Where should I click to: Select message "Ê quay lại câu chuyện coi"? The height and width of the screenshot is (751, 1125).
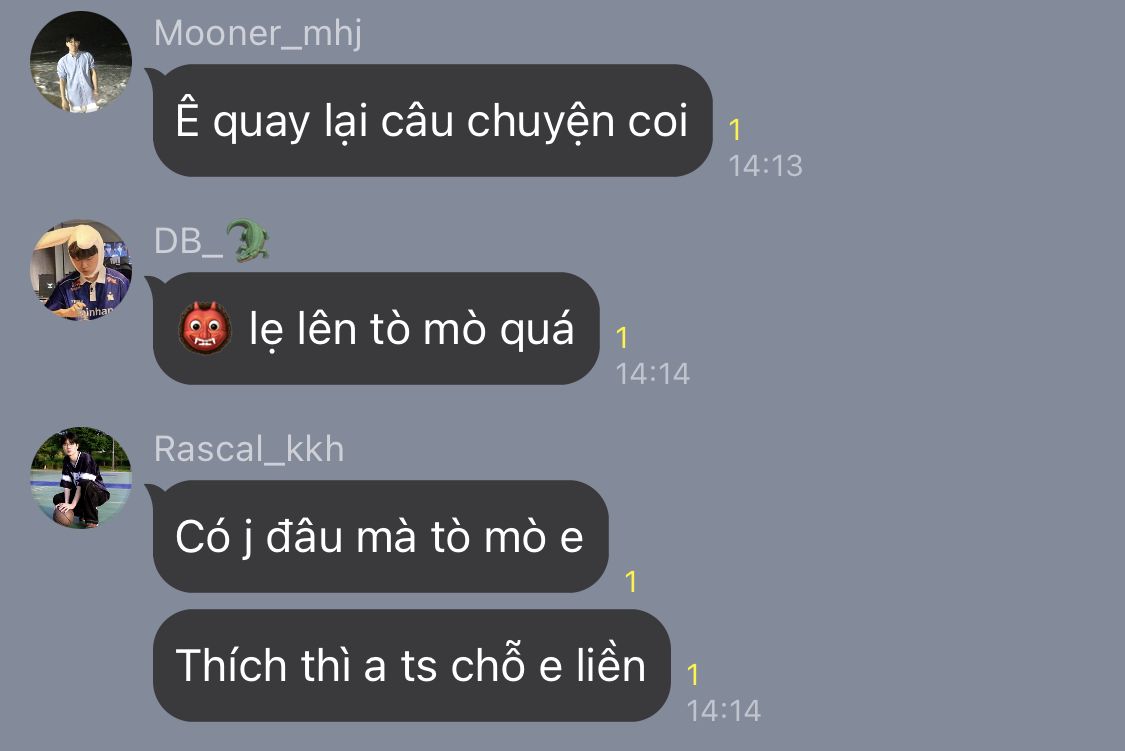point(433,121)
